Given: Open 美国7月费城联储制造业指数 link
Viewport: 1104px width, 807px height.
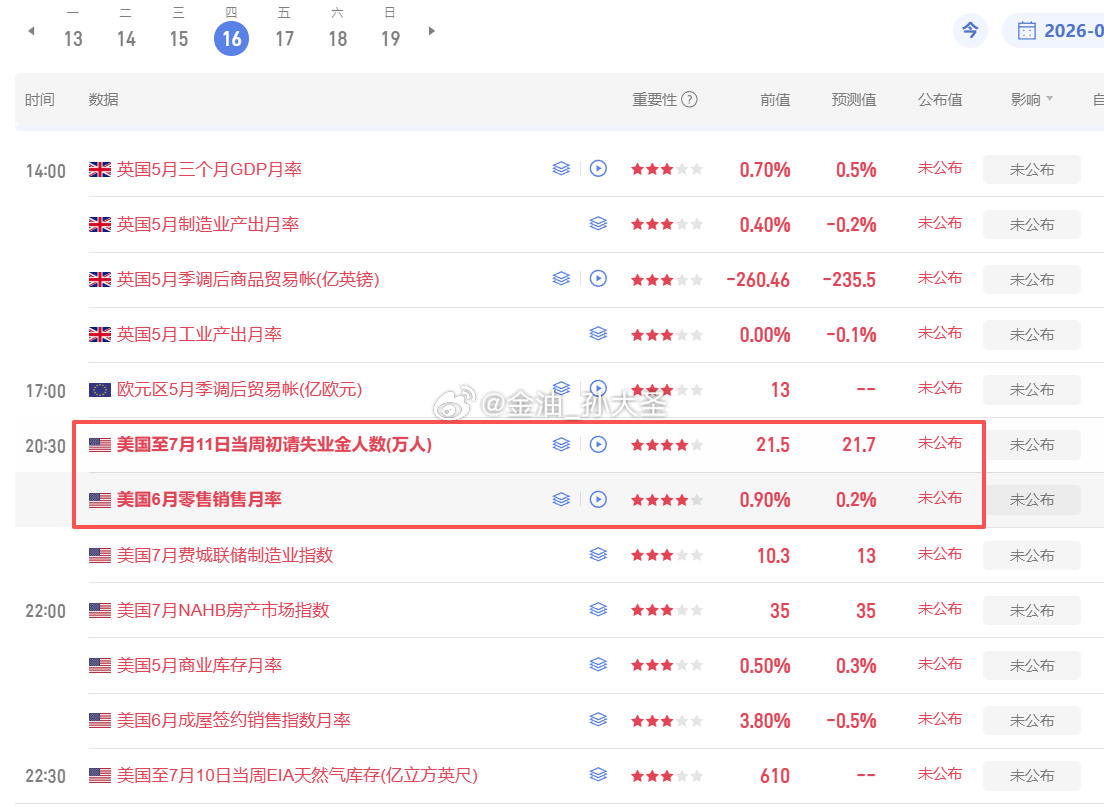Looking at the screenshot, I should [225, 555].
